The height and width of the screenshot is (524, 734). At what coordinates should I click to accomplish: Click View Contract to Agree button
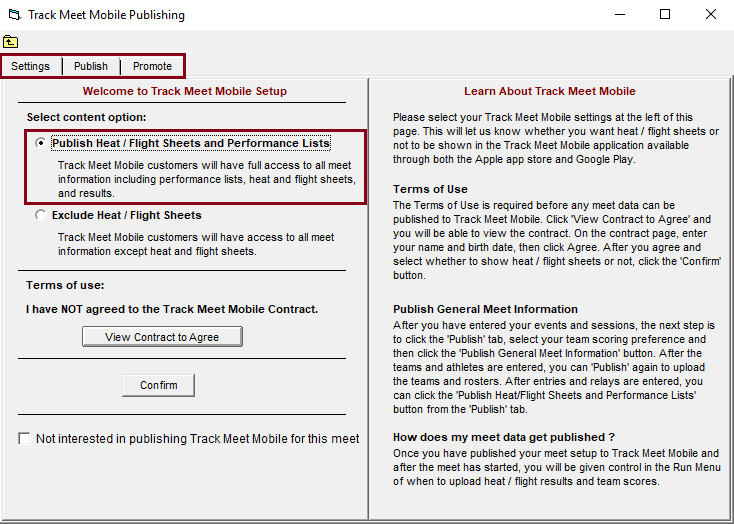coord(162,337)
